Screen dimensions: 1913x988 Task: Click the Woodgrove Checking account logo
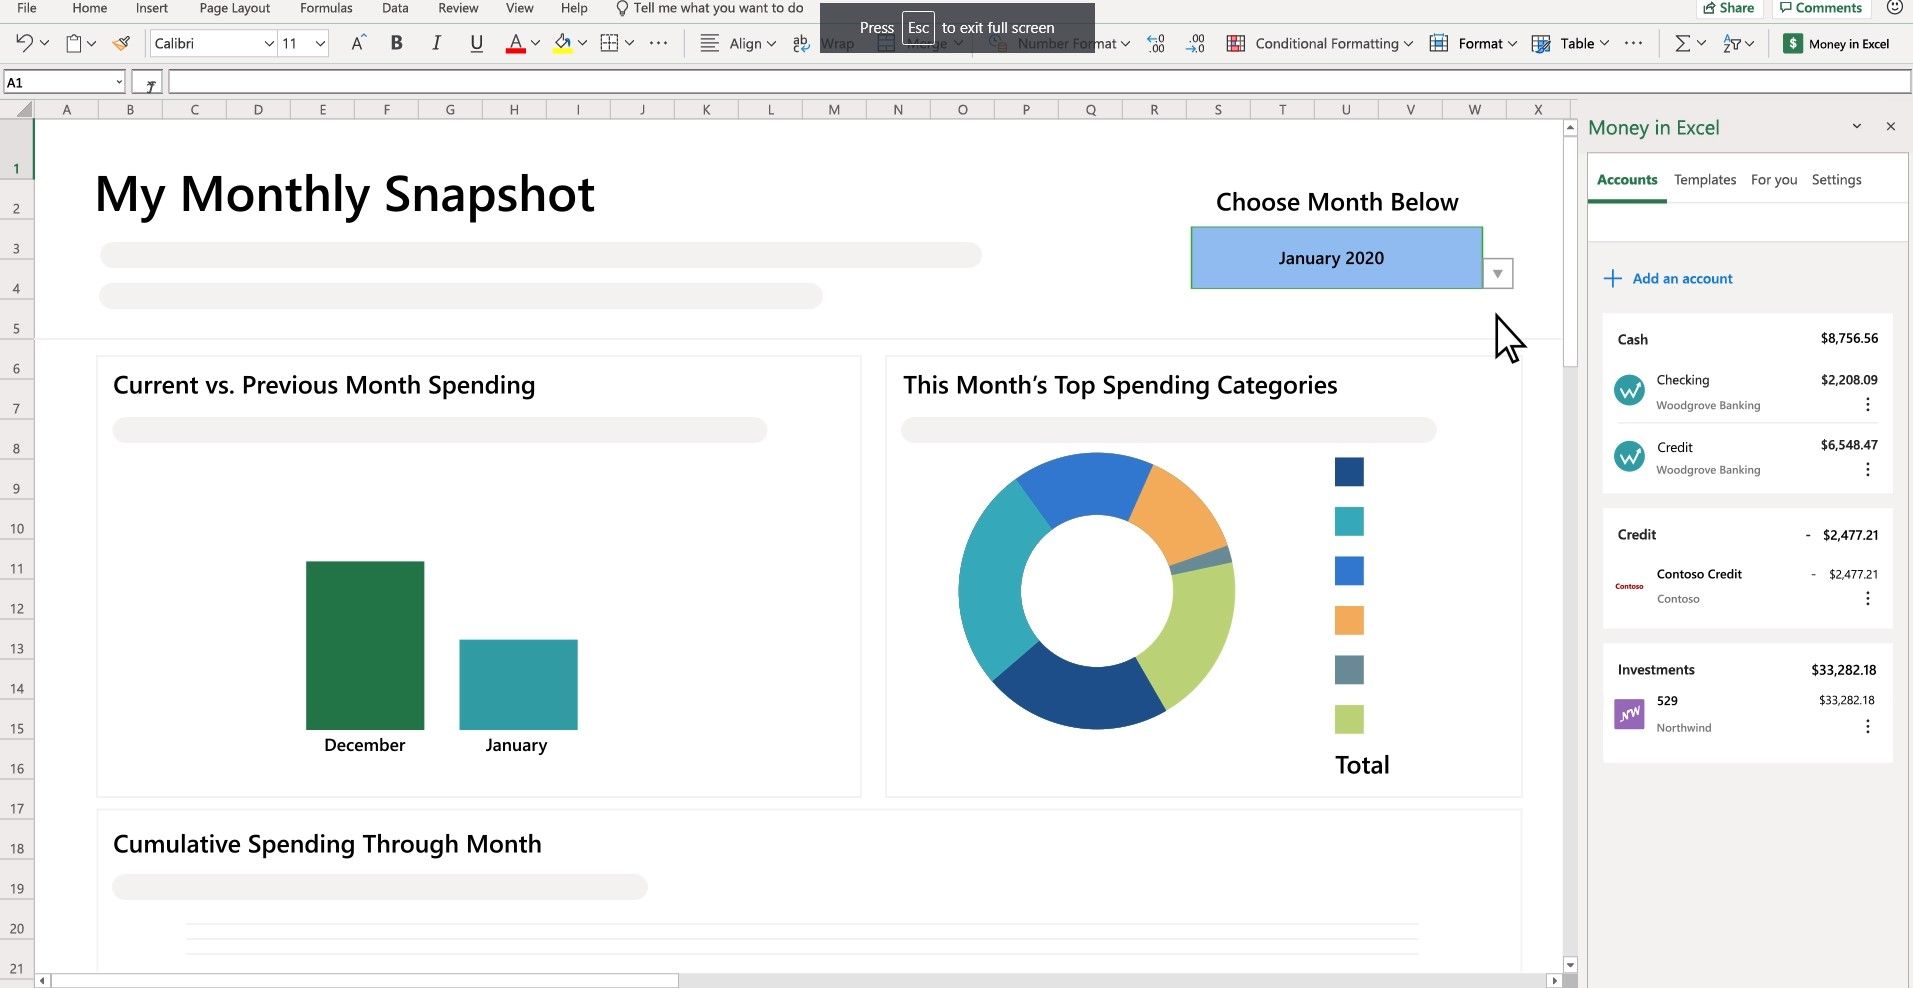(x=1629, y=390)
